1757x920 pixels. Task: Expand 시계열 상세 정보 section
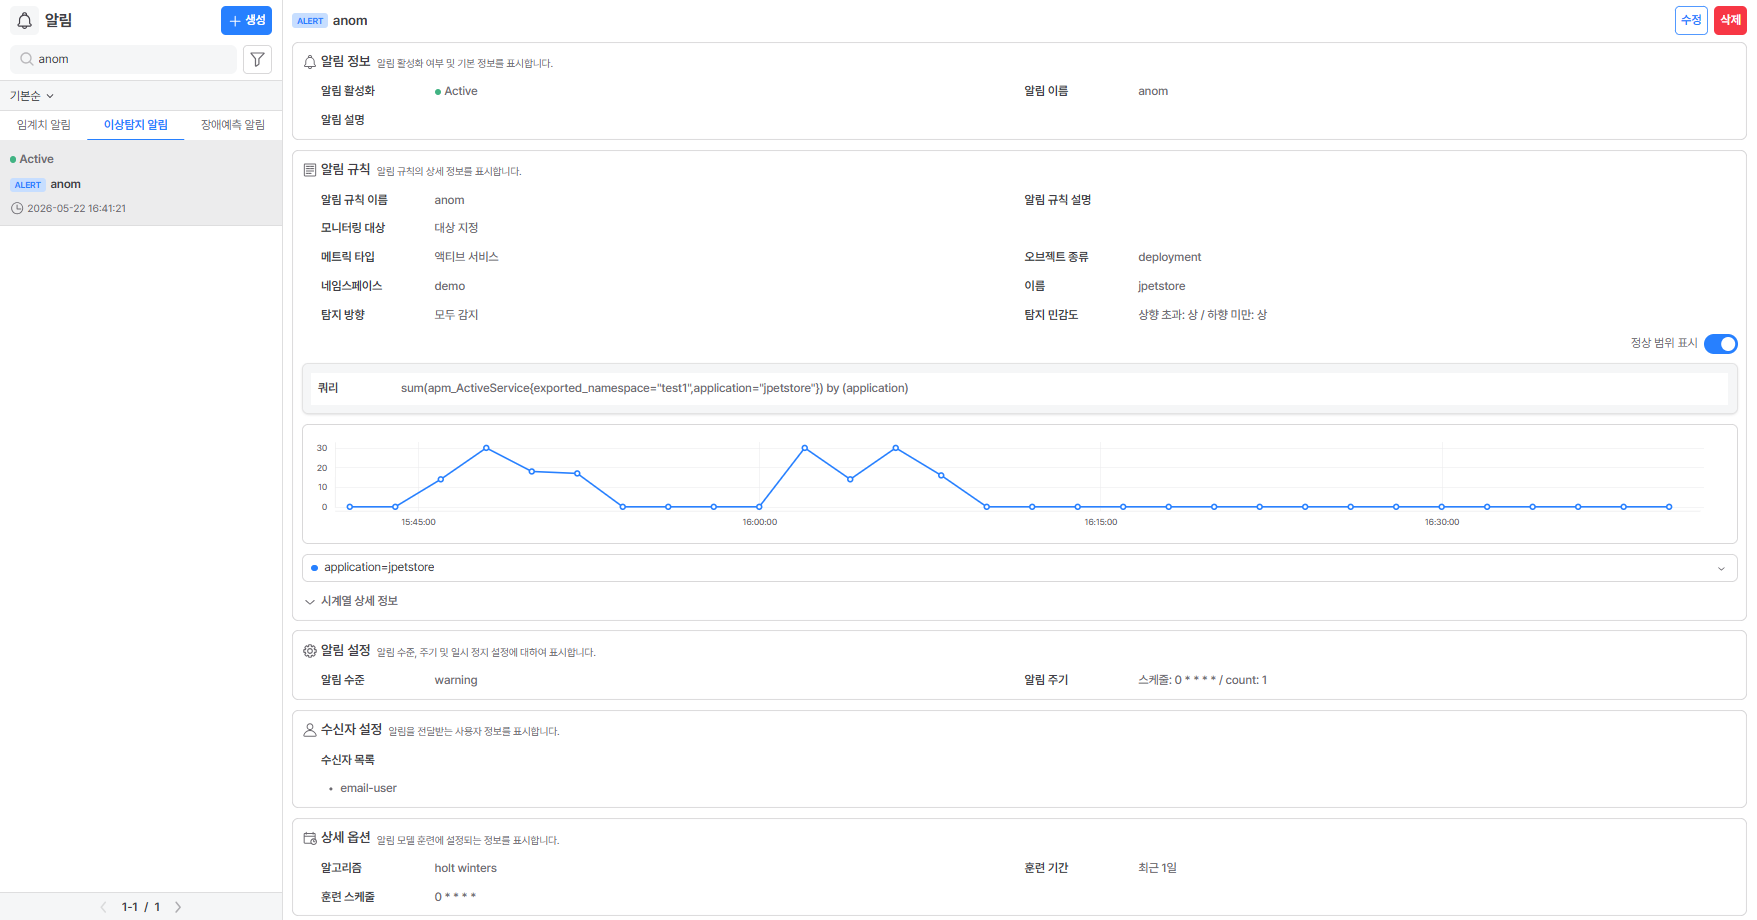tap(351, 601)
